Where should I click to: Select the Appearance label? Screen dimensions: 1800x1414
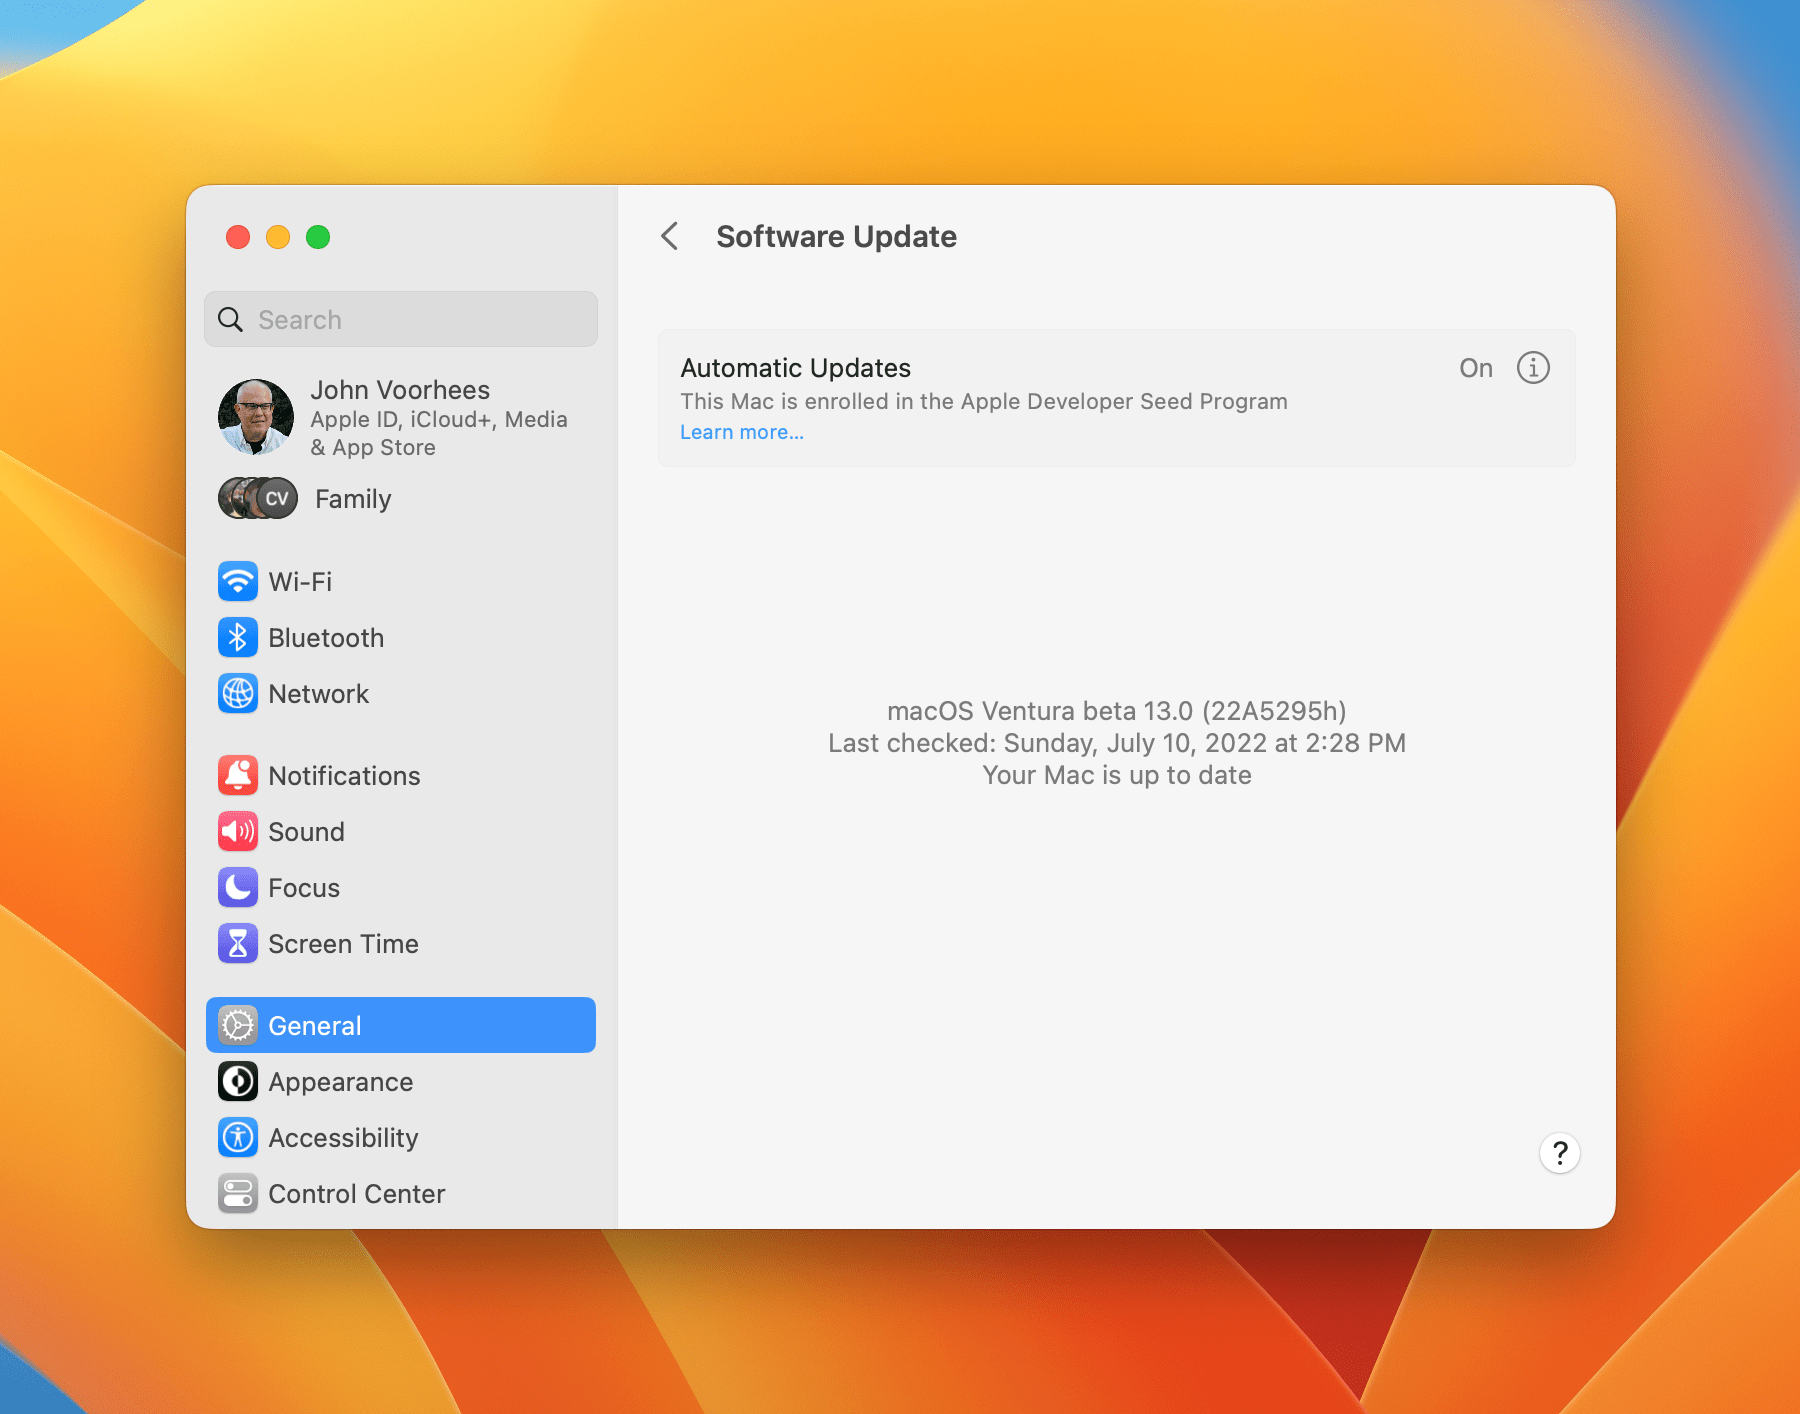tap(341, 1082)
